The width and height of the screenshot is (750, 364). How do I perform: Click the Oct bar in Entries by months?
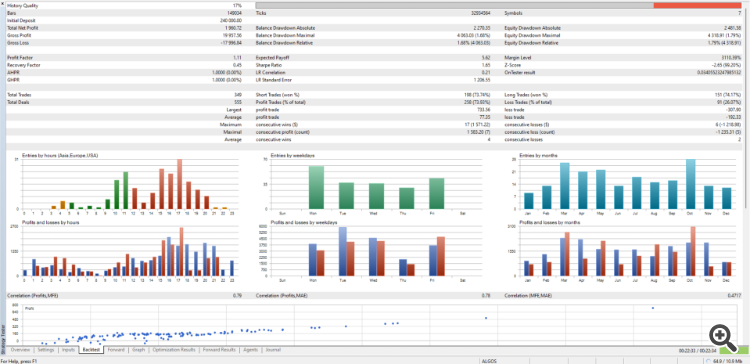pyautogui.click(x=691, y=184)
